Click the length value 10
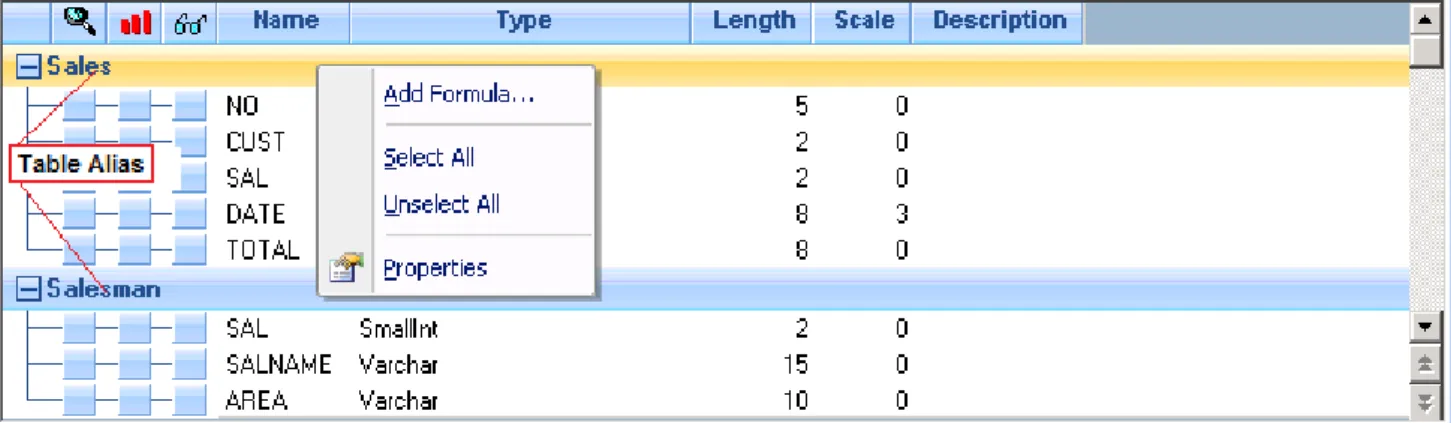 pyautogui.click(x=796, y=400)
